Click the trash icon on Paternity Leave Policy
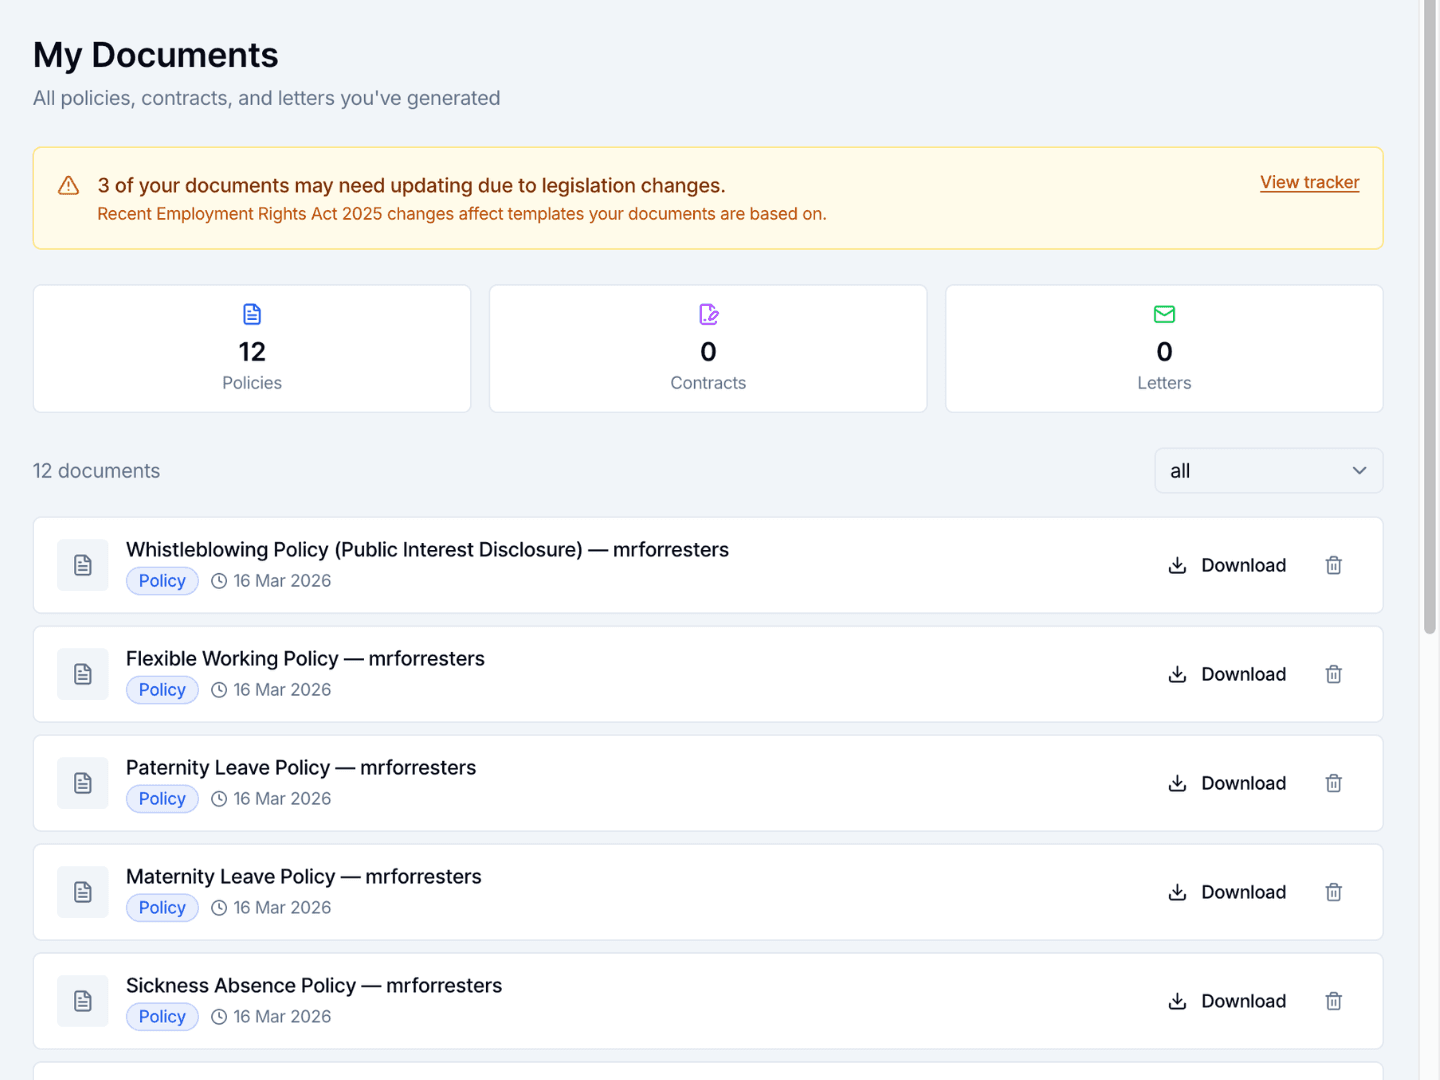Viewport: 1440px width, 1080px height. point(1333,783)
